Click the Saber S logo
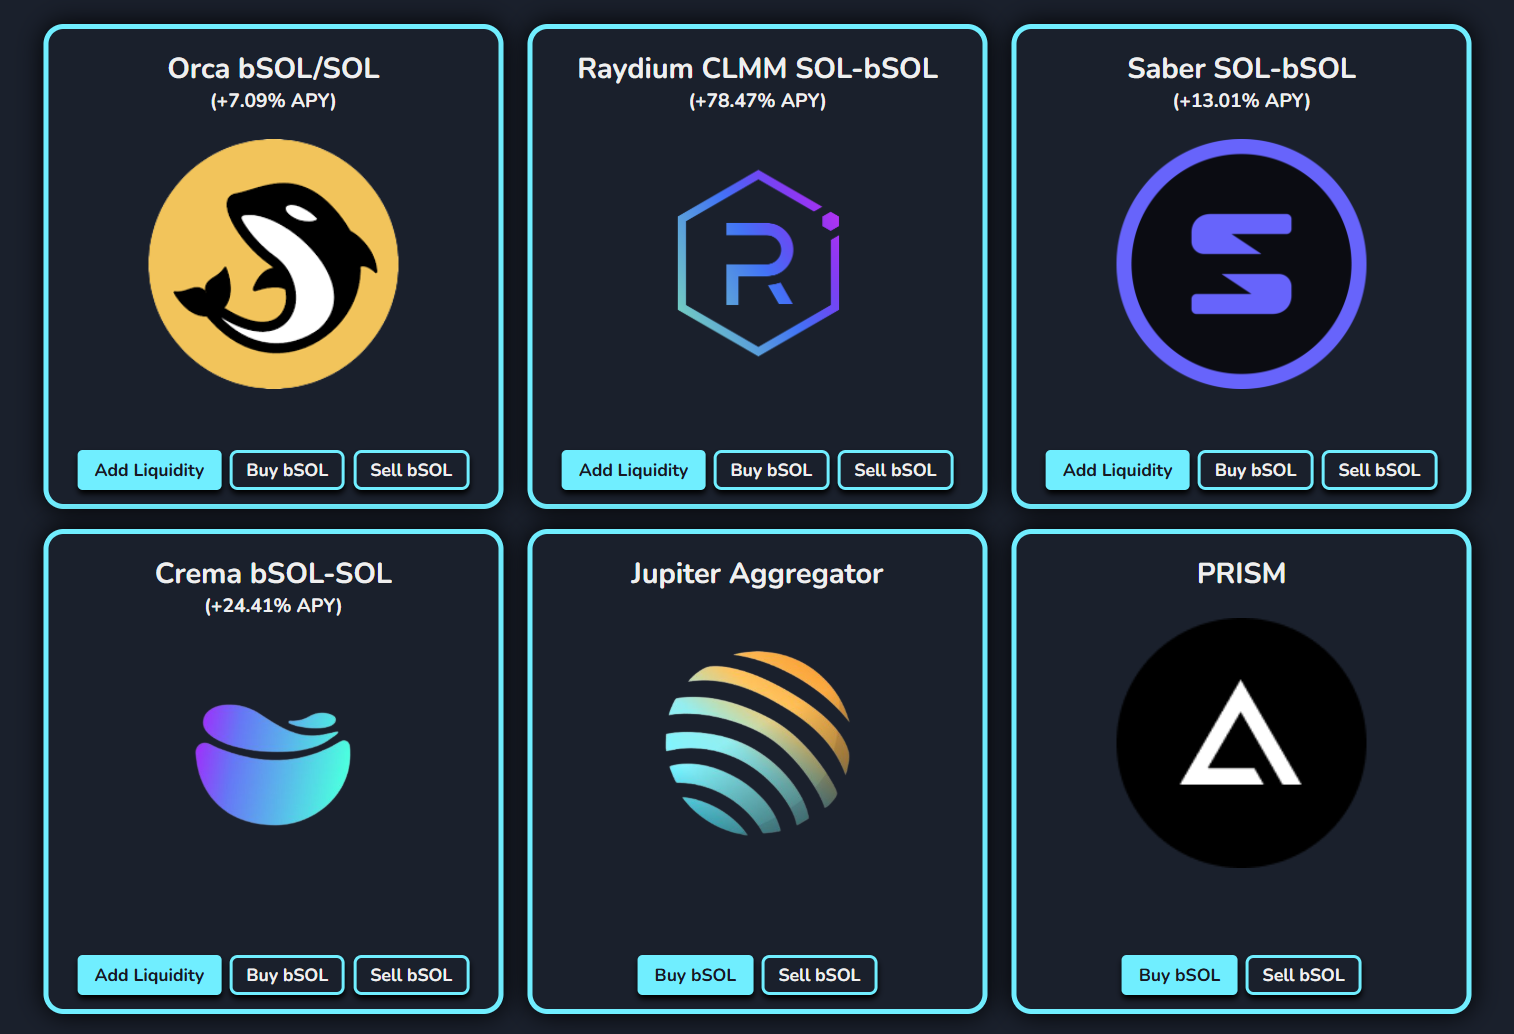This screenshot has width=1514, height=1034. [1241, 264]
